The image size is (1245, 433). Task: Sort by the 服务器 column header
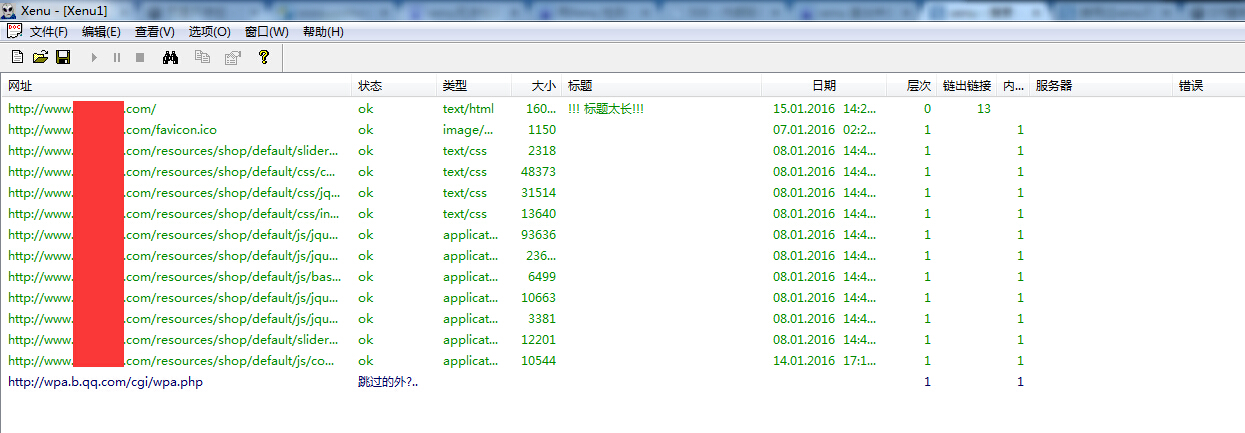[1101, 86]
